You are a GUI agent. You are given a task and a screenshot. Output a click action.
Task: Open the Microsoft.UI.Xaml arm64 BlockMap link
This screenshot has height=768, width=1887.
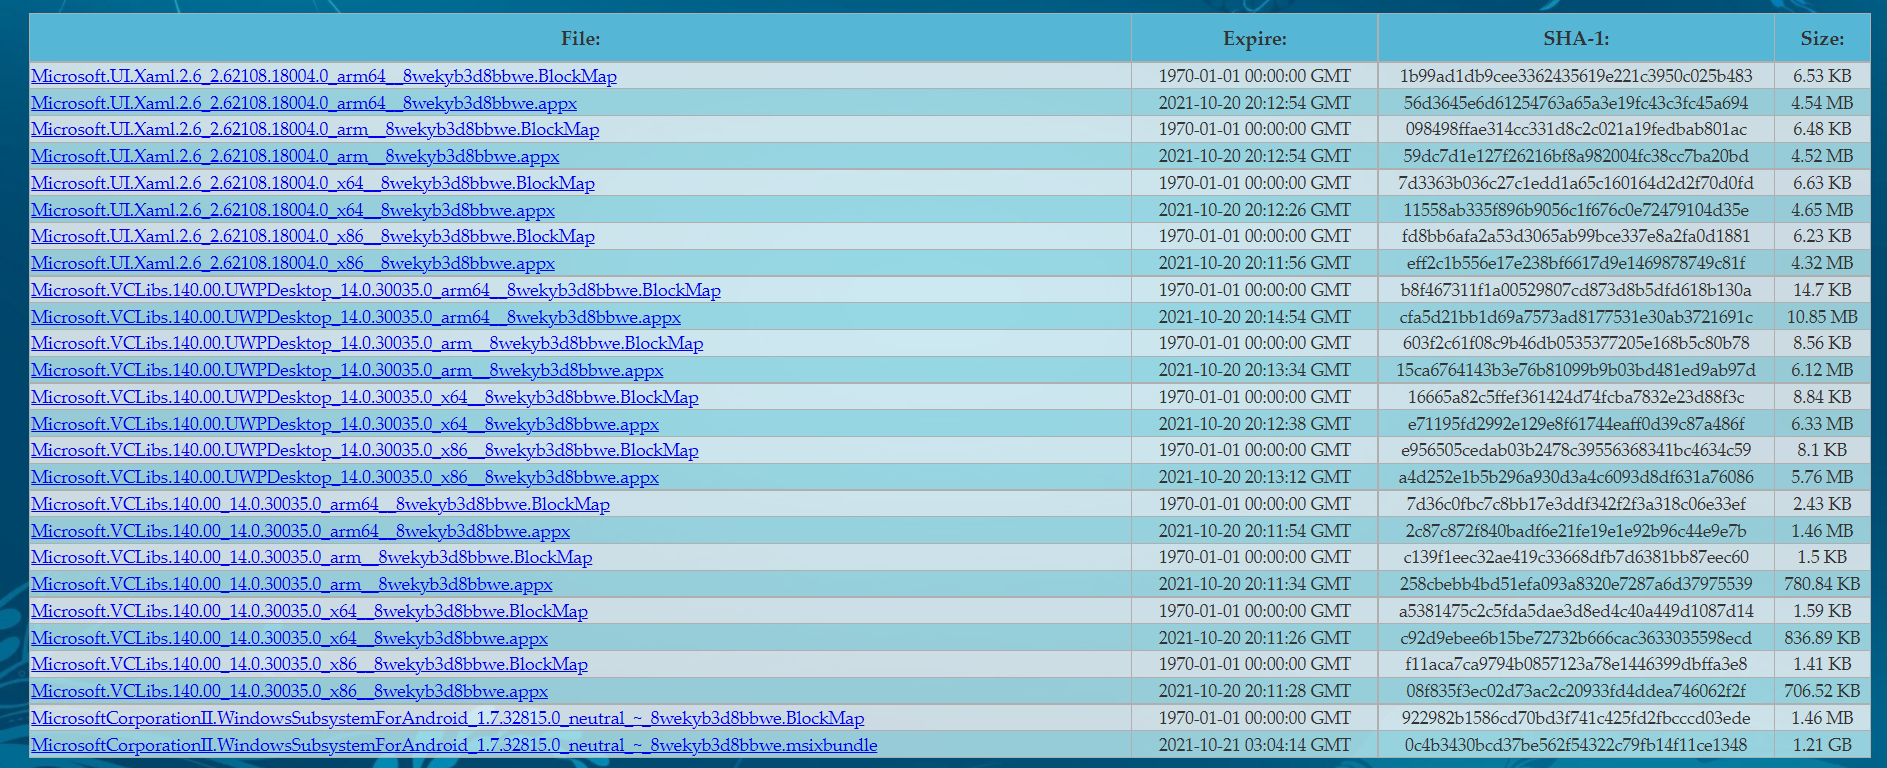click(324, 76)
